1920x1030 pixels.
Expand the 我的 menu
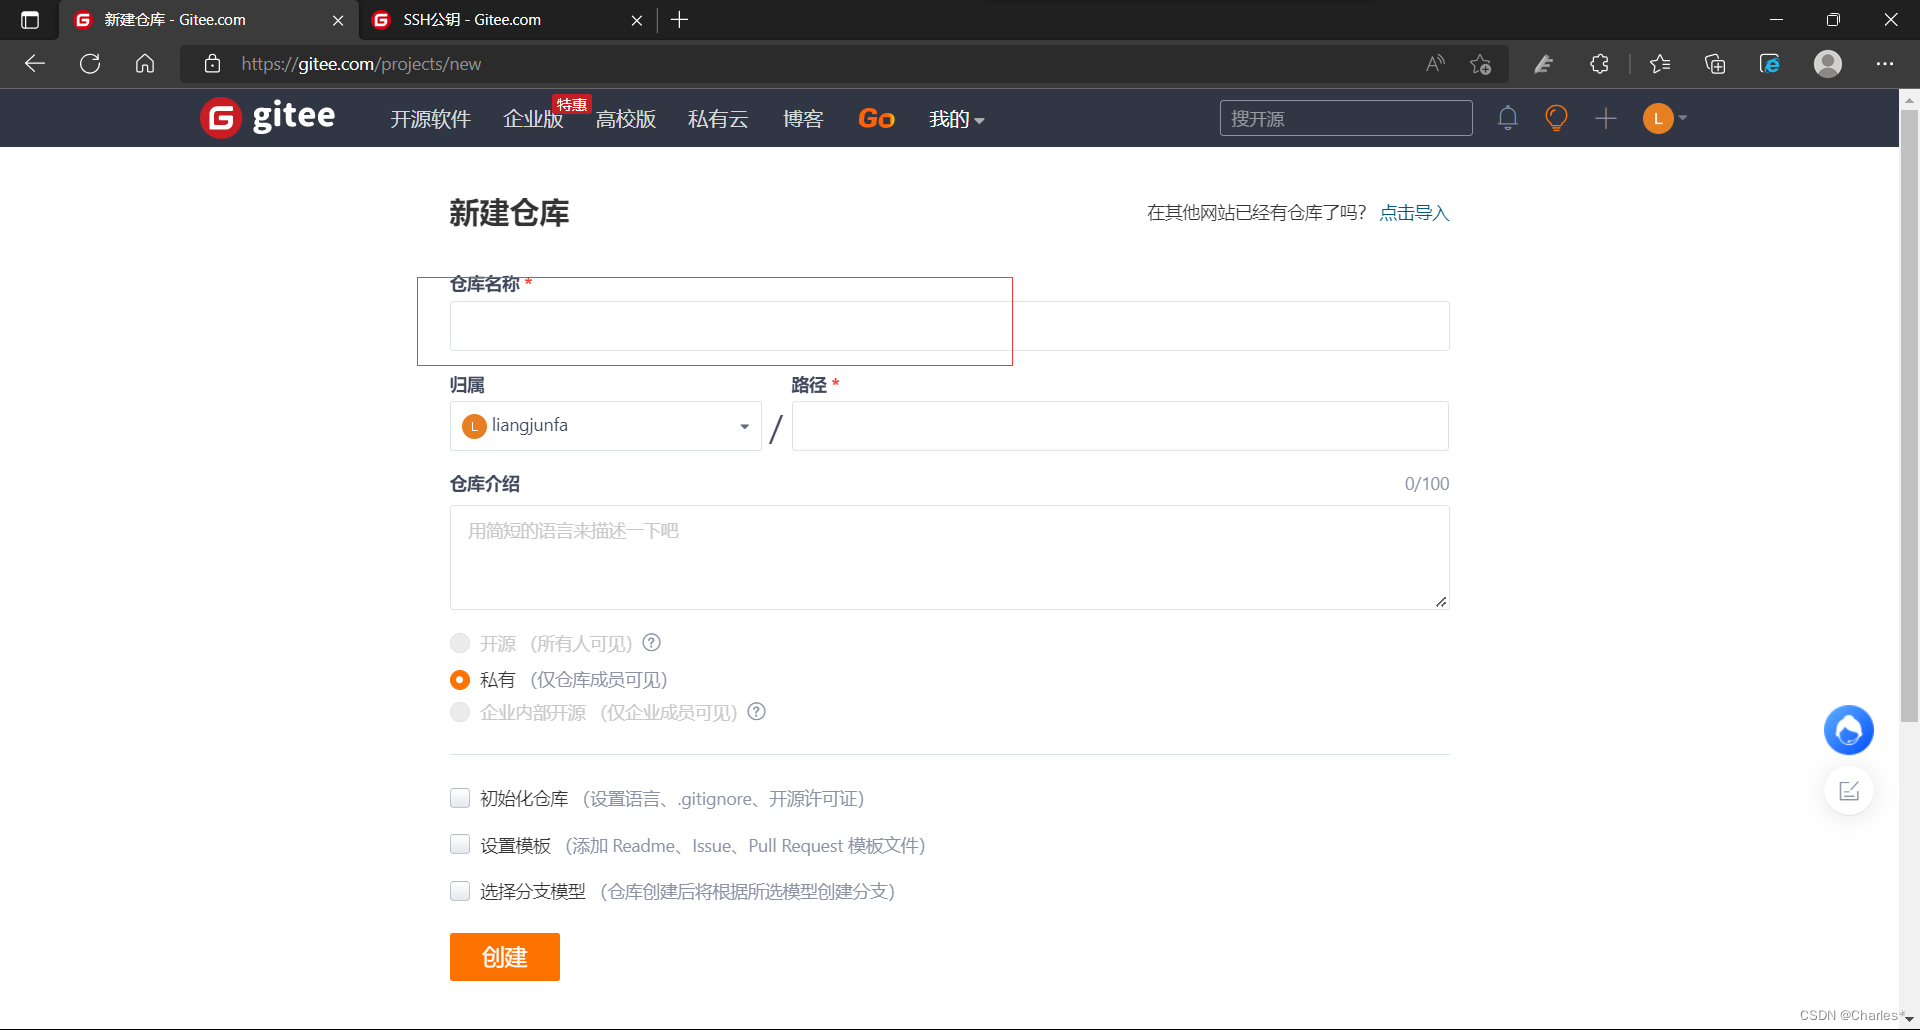[956, 119]
